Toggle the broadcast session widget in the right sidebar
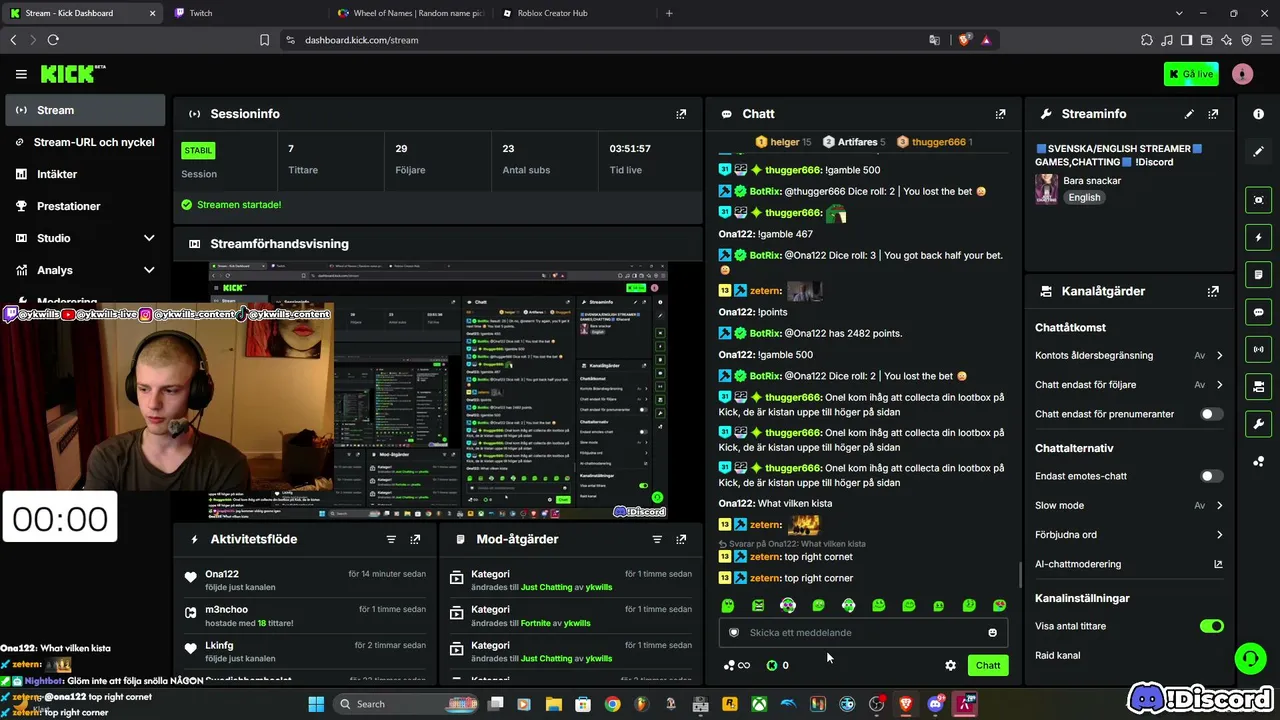This screenshot has width=1280, height=720. tap(1258, 349)
